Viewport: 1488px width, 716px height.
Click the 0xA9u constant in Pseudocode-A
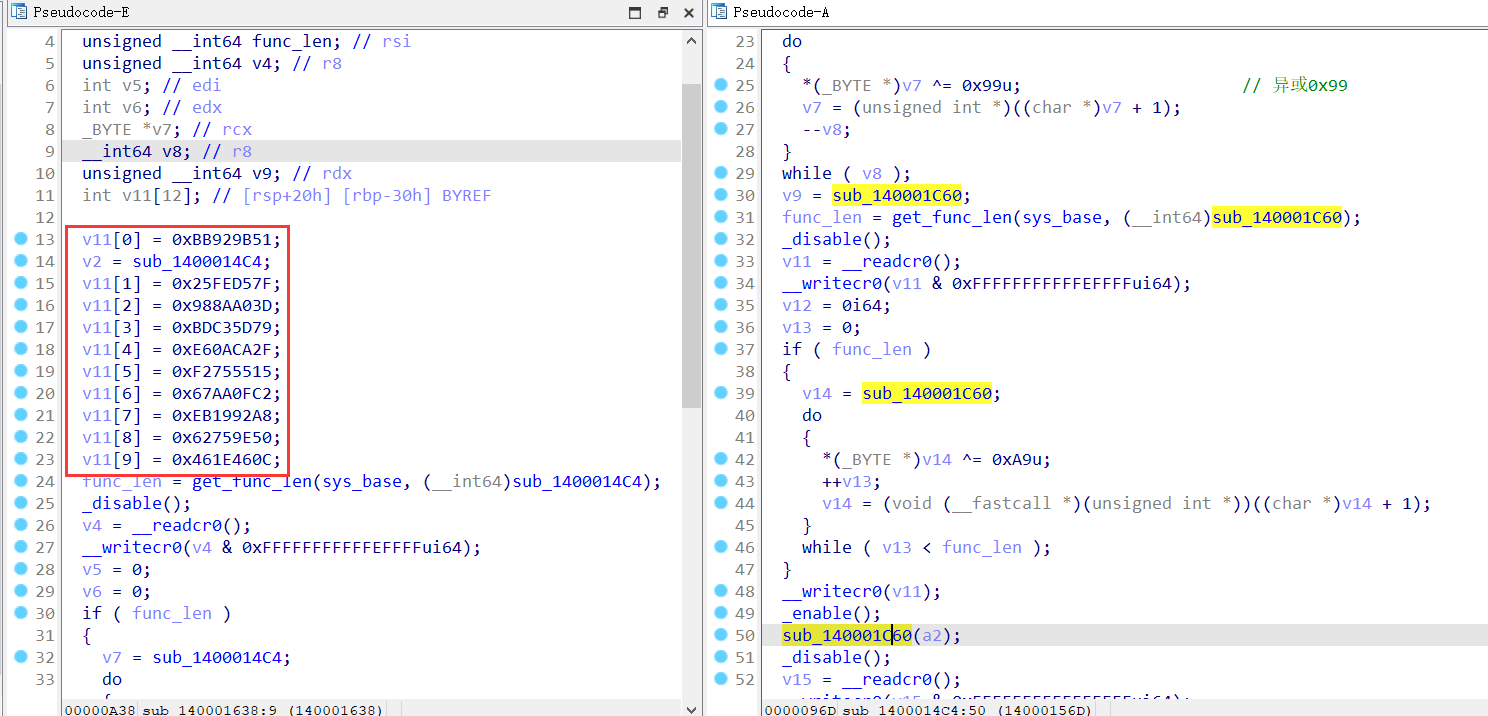point(1017,459)
